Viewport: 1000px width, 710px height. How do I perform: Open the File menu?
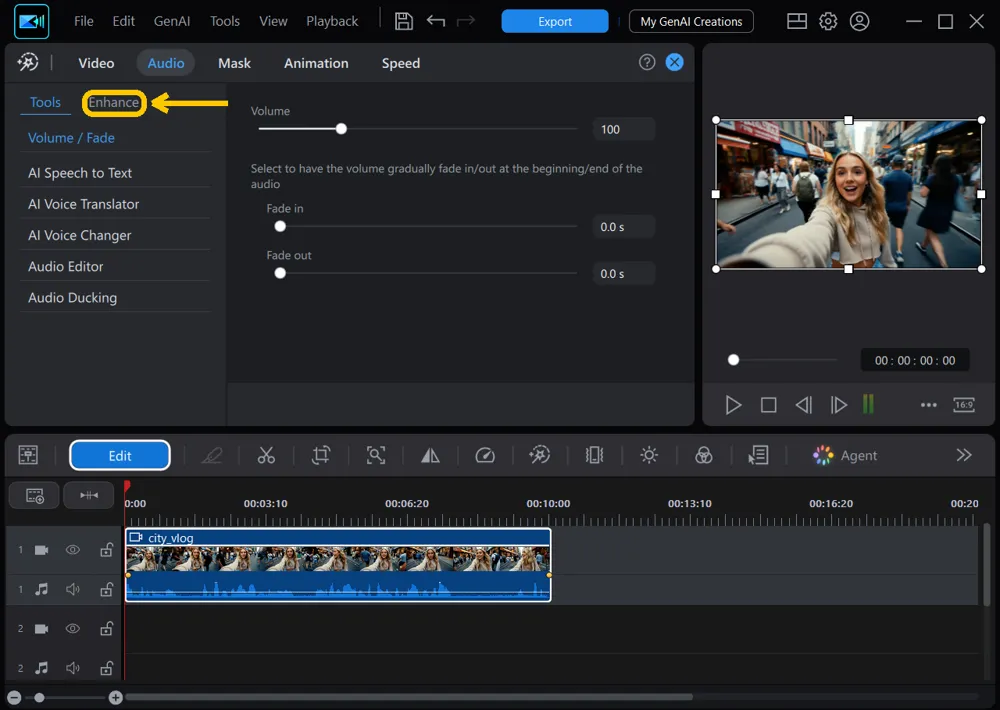pos(84,21)
